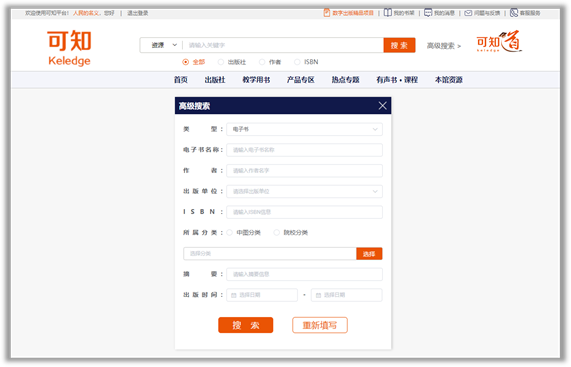This screenshot has height=367, width=571.
Task: Click the 重新填写 reset button
Action: point(320,325)
